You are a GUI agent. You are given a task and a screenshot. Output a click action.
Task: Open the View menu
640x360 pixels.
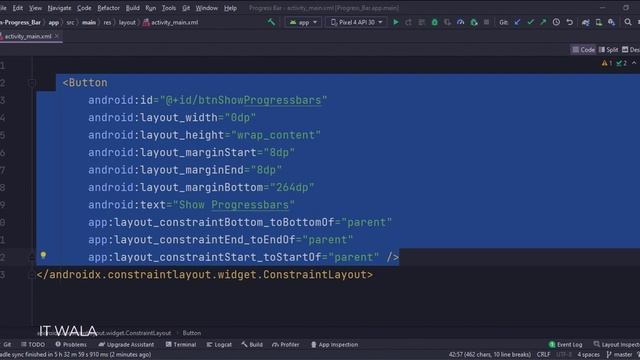(x=35, y=8)
